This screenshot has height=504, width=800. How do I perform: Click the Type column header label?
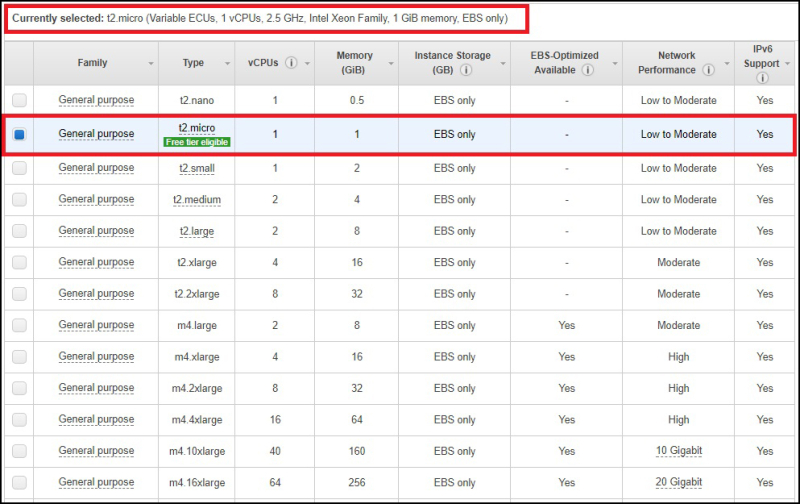[193, 63]
